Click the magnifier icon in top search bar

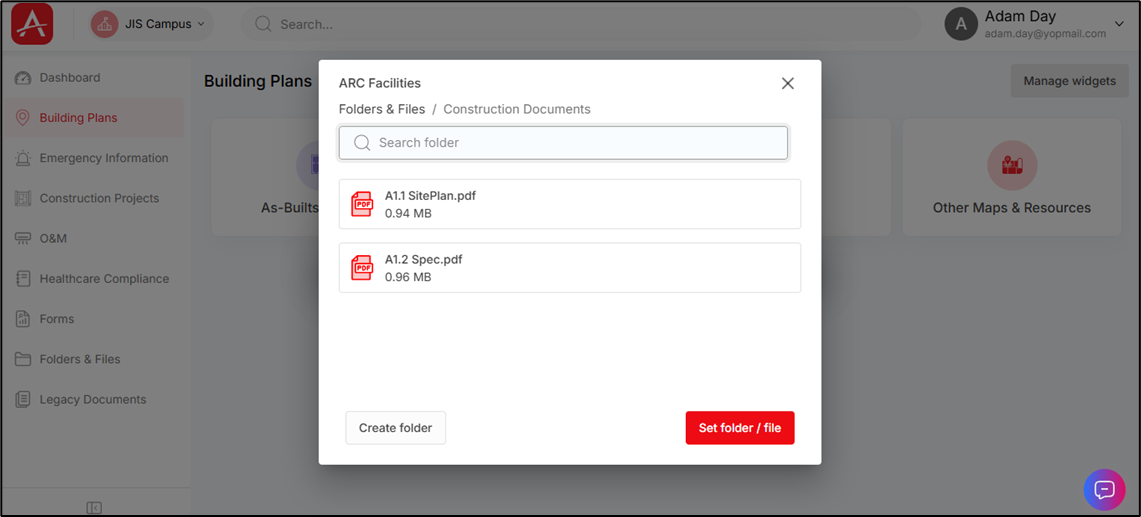[x=263, y=24]
